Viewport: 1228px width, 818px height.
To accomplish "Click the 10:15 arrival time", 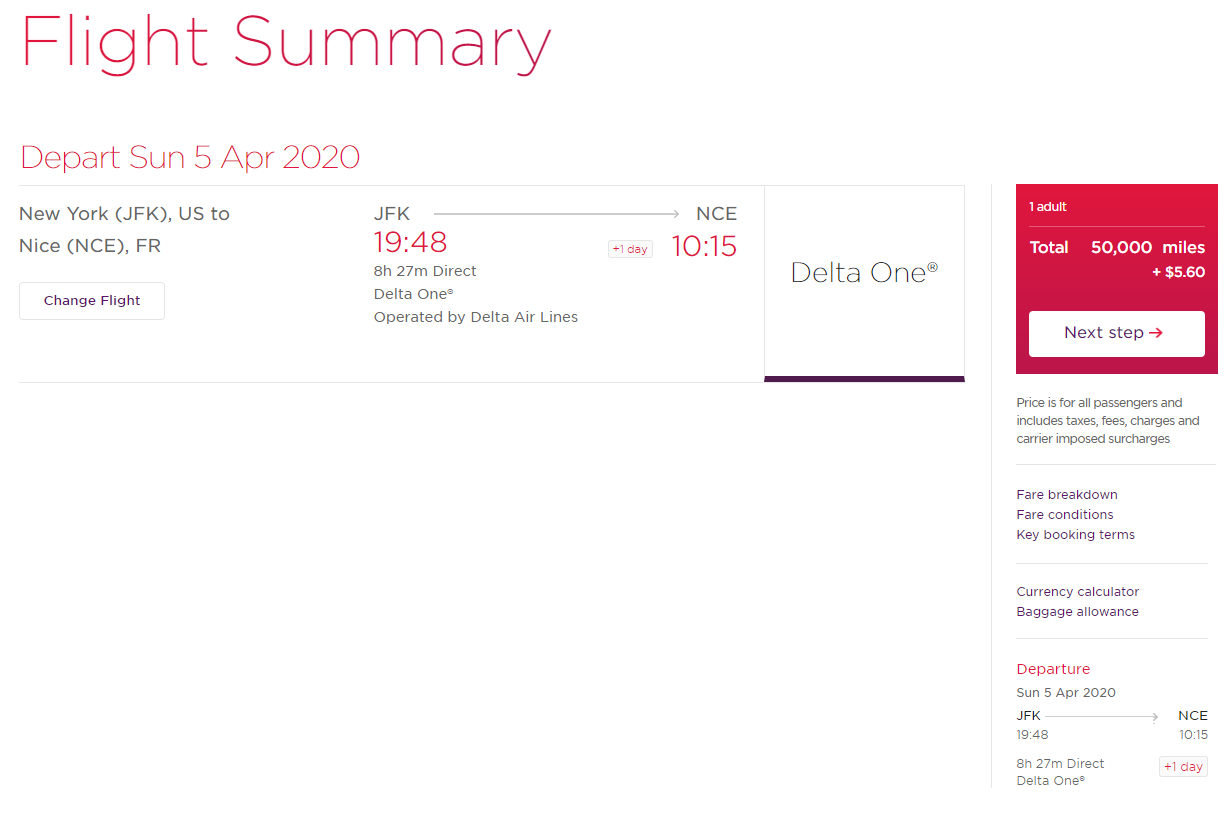I will (704, 246).
